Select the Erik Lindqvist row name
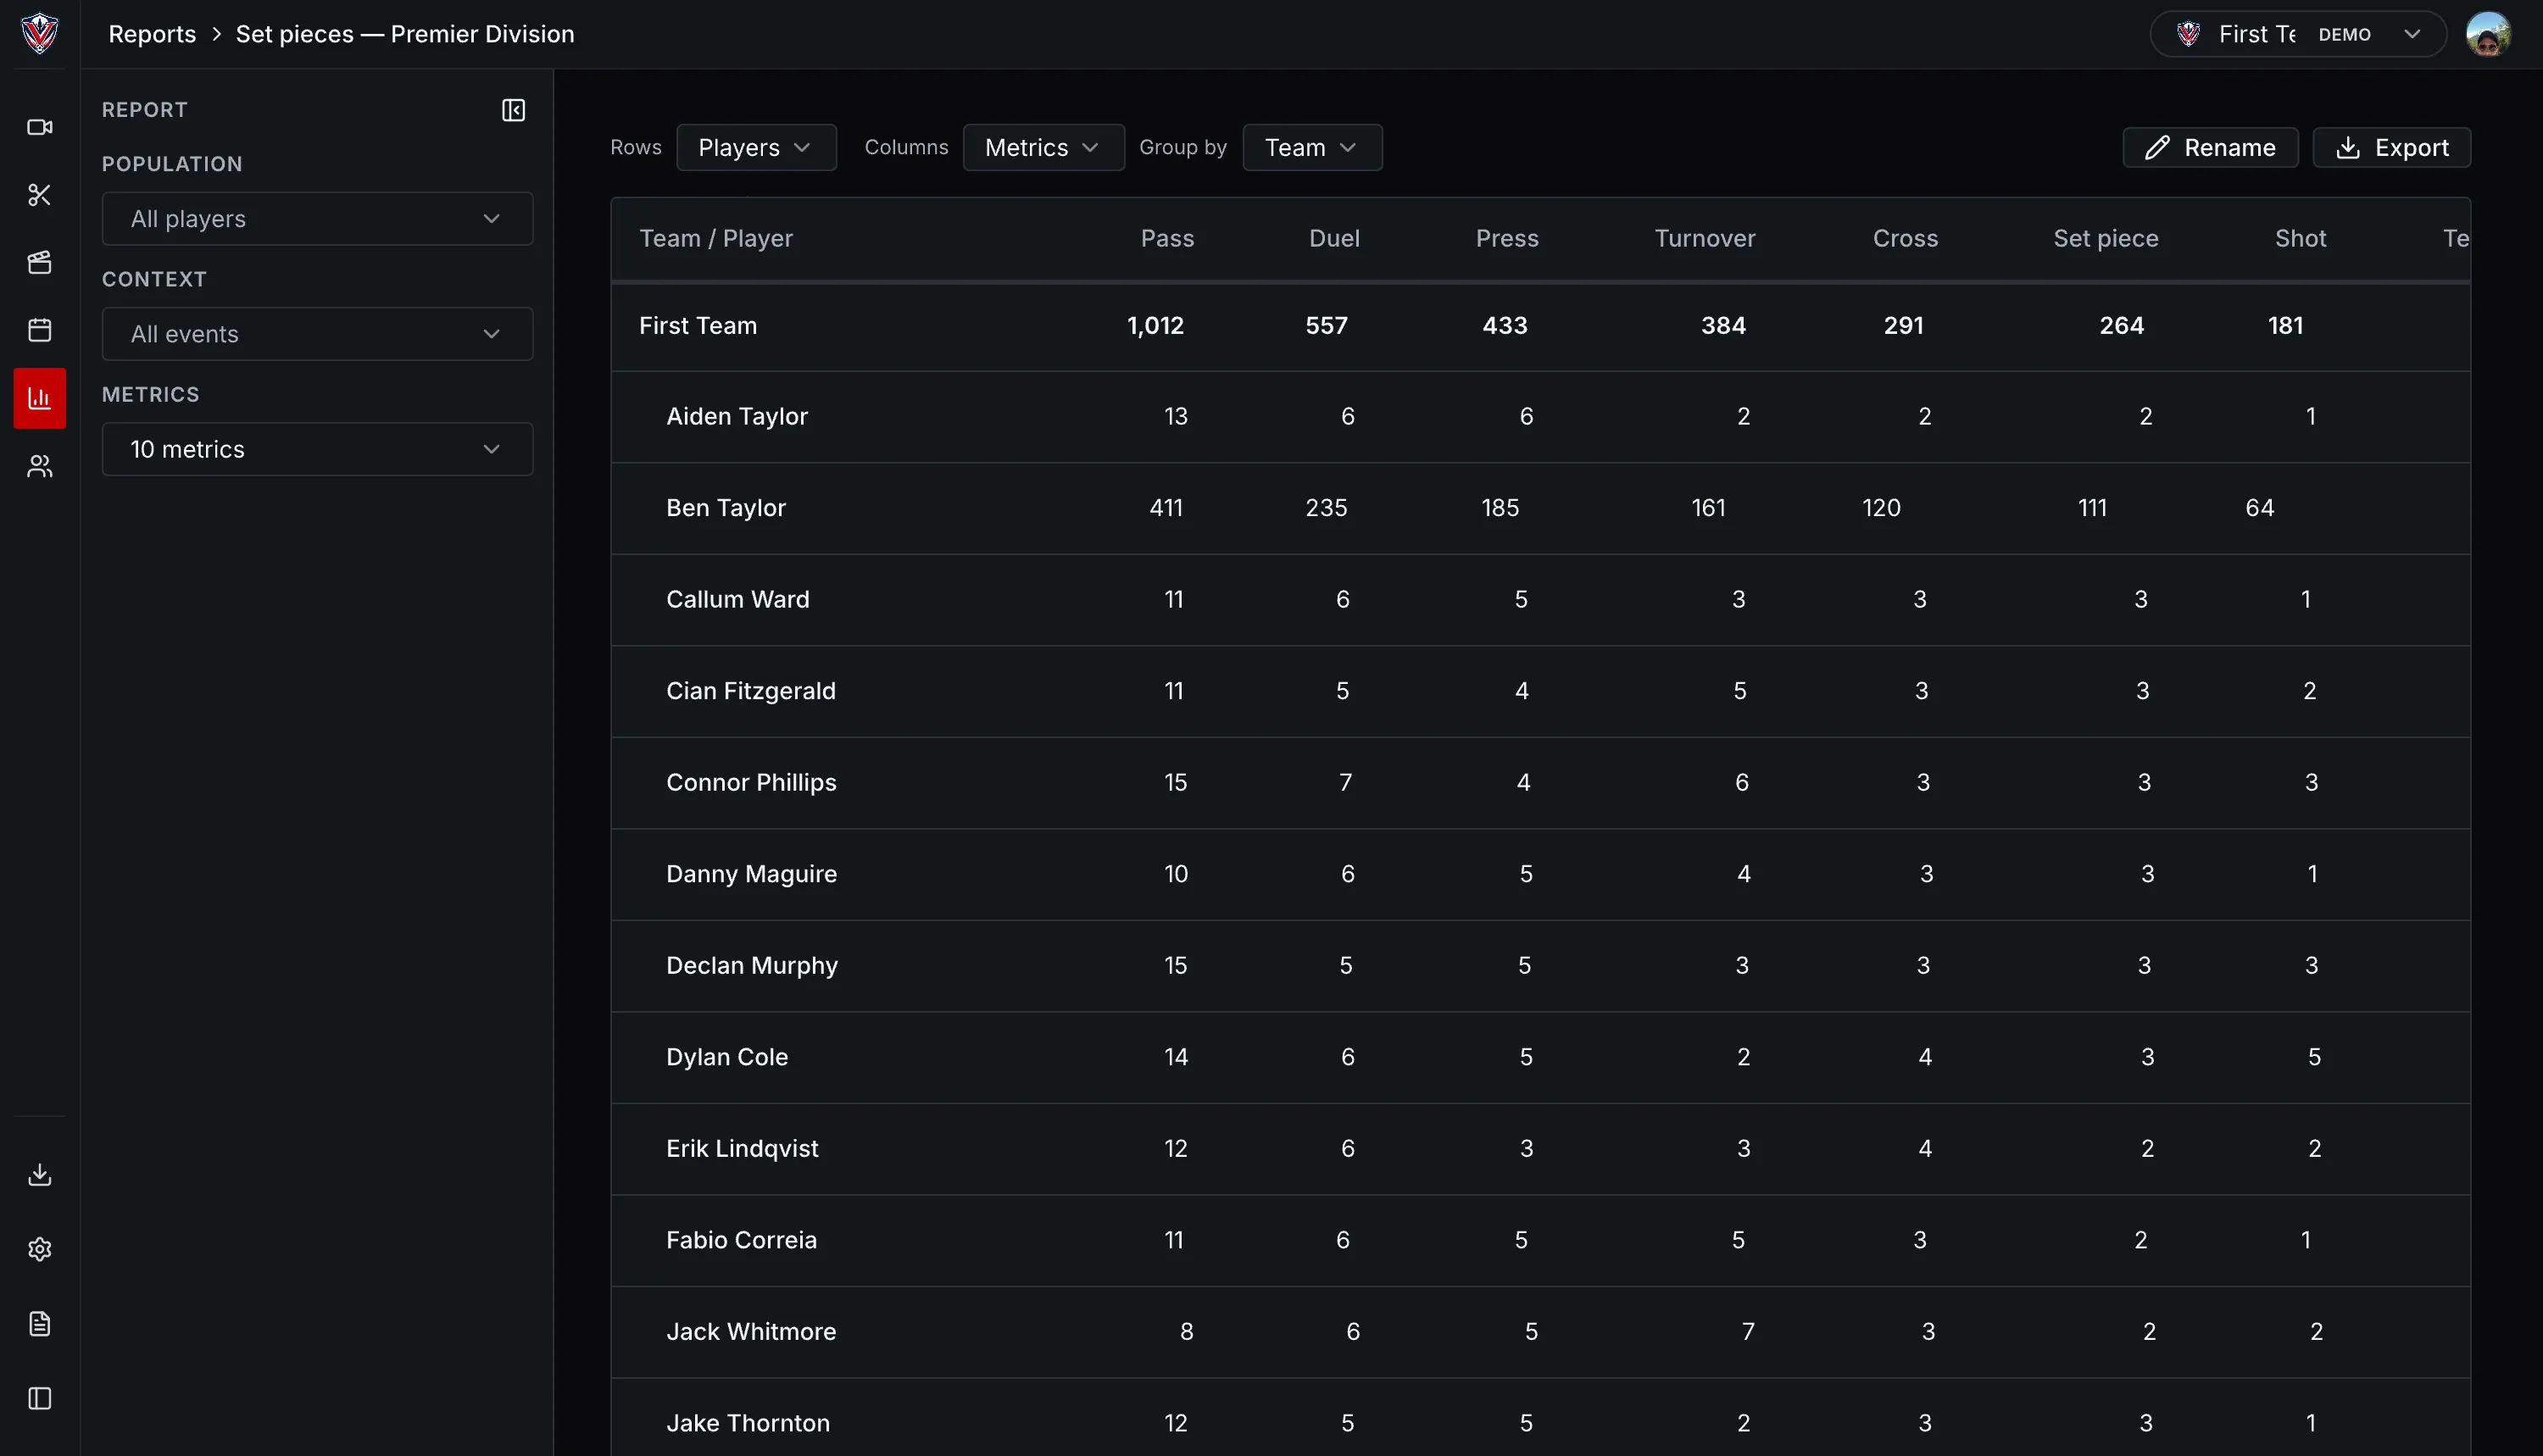The width and height of the screenshot is (2543, 1456). (742, 1148)
